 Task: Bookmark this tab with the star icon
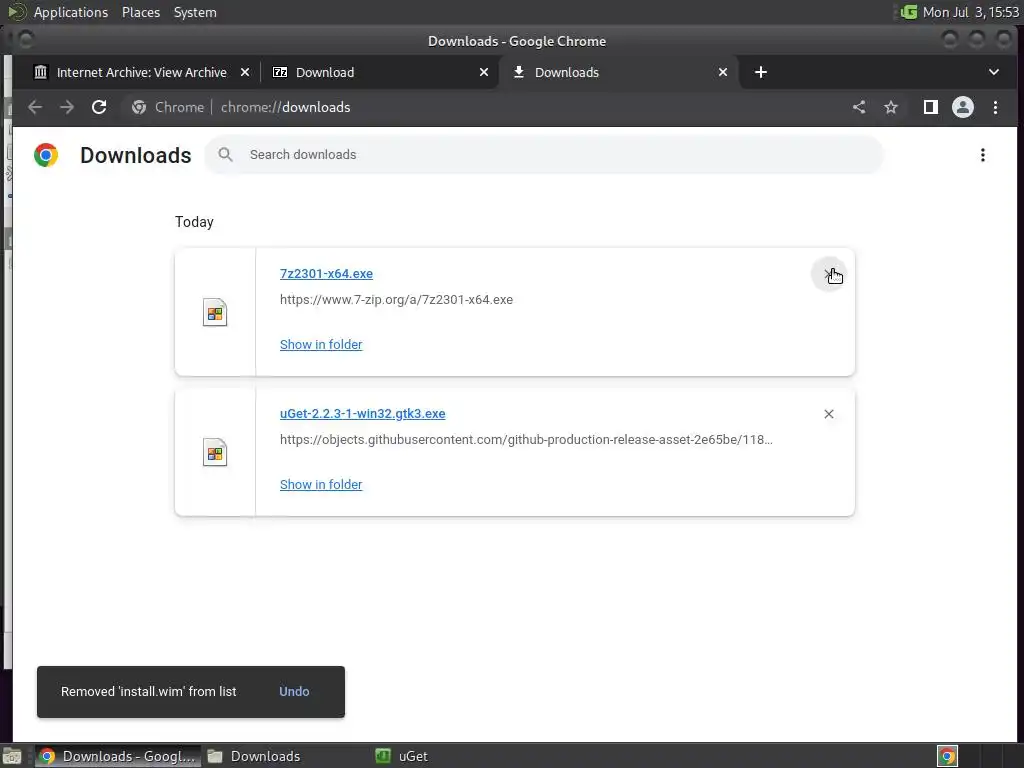[x=891, y=107]
